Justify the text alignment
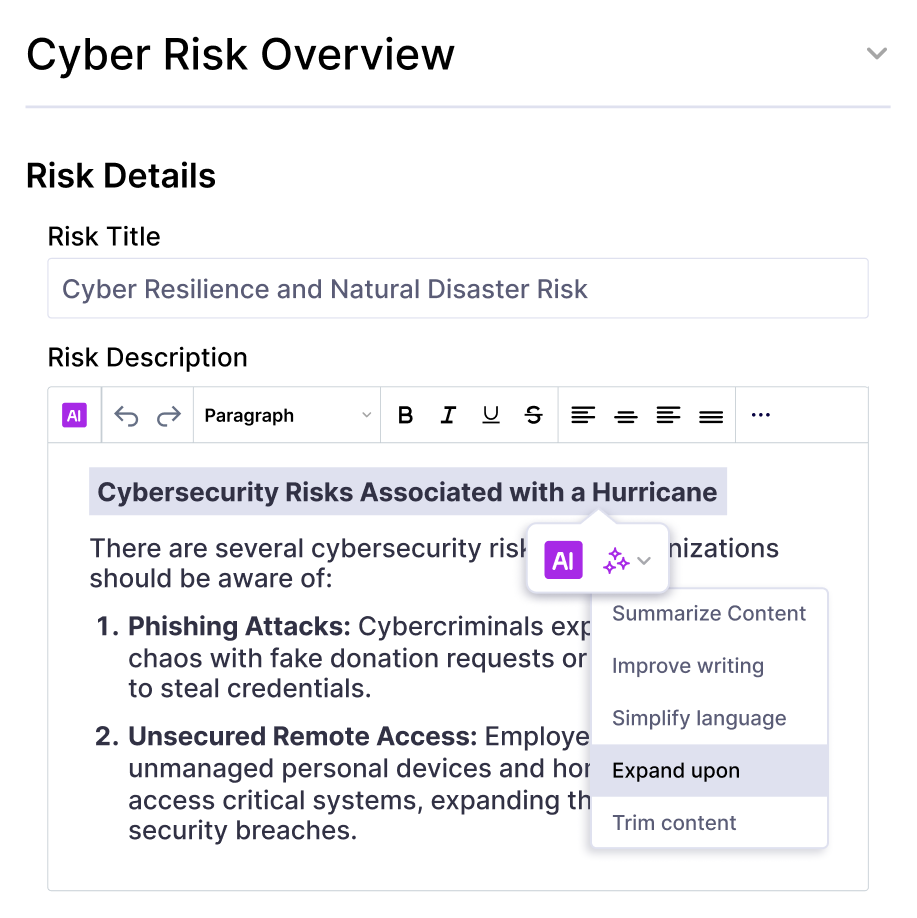This screenshot has height=918, width=917. (x=711, y=416)
